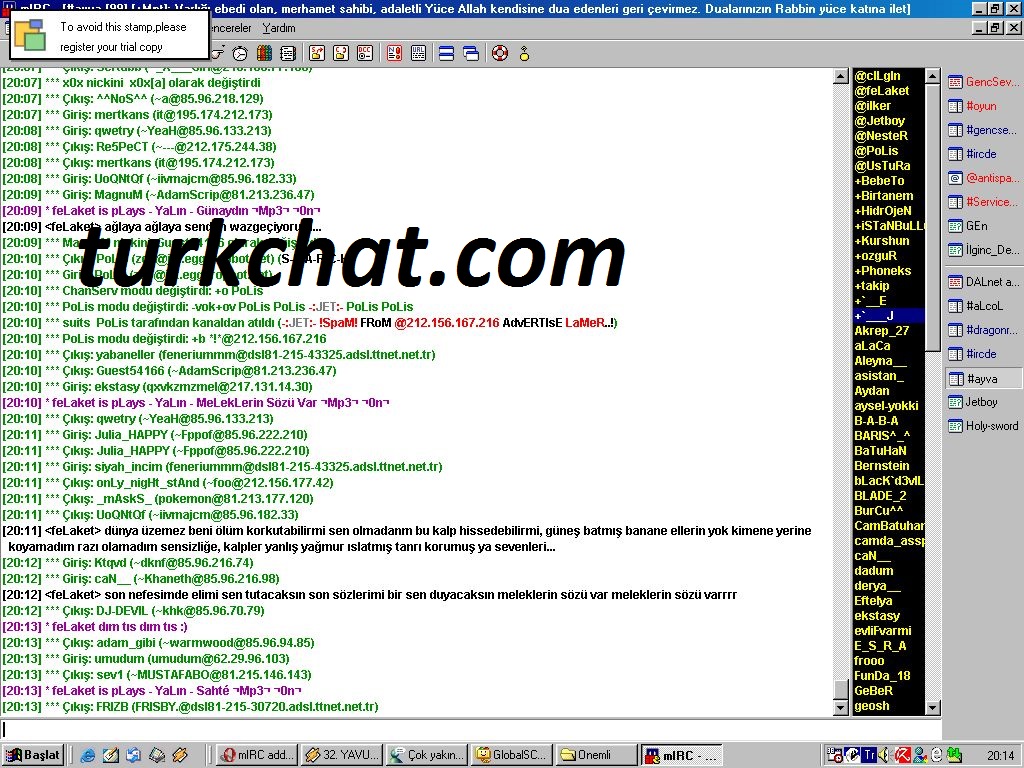This screenshot has height=768, width=1024.
Task: Open DCC options from the toolbar
Action: point(365,54)
